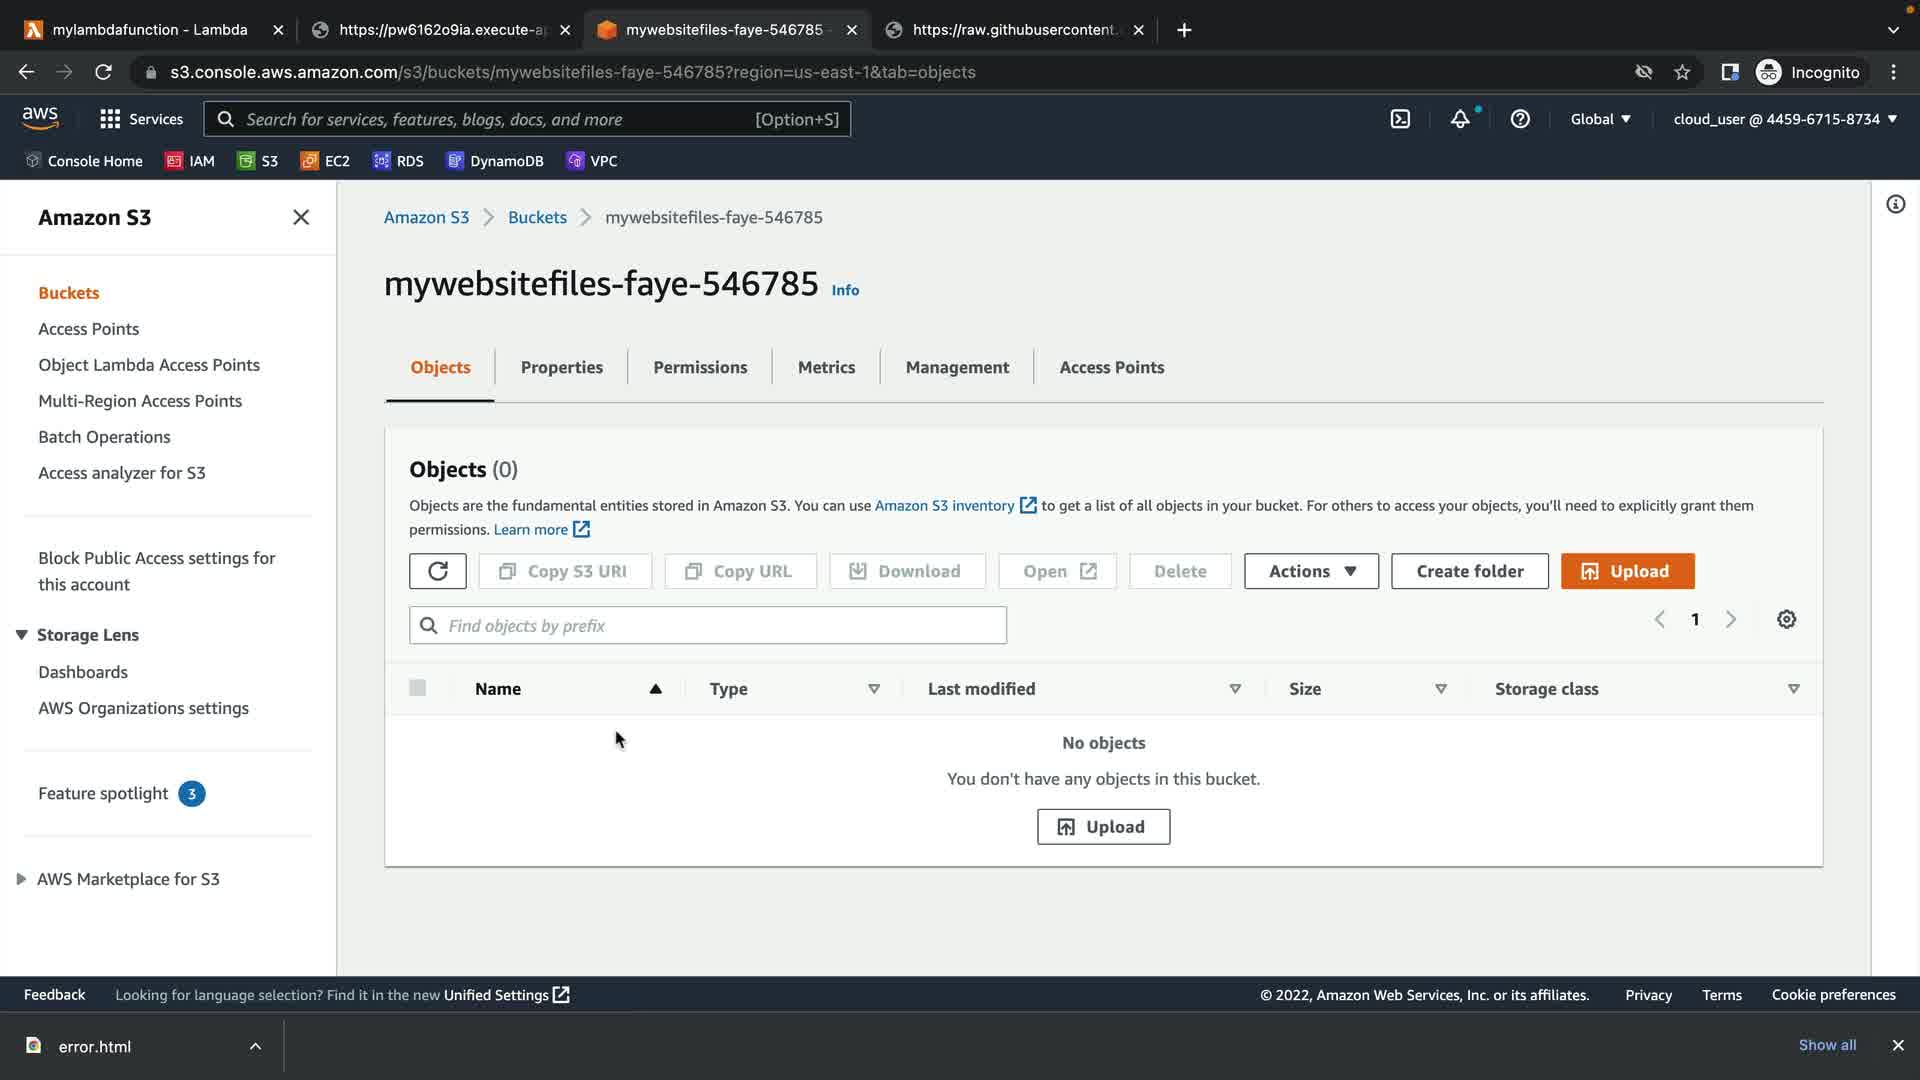Click DynamoDB shortcut in favorites bar
This screenshot has width=1920, height=1080.
pyautogui.click(x=495, y=161)
